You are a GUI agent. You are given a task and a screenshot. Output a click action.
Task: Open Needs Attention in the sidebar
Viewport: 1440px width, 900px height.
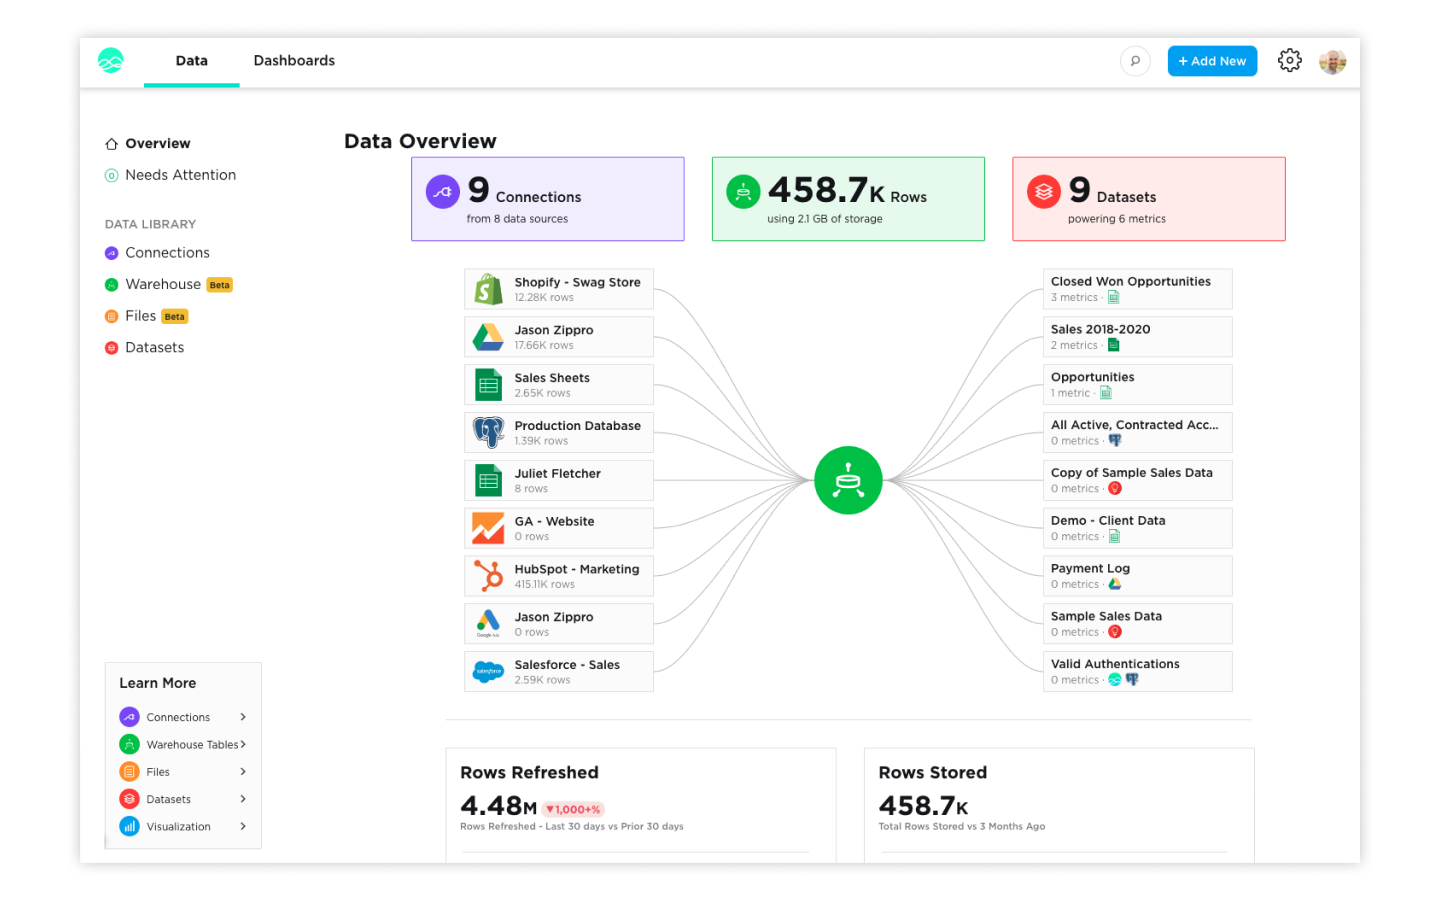click(180, 175)
